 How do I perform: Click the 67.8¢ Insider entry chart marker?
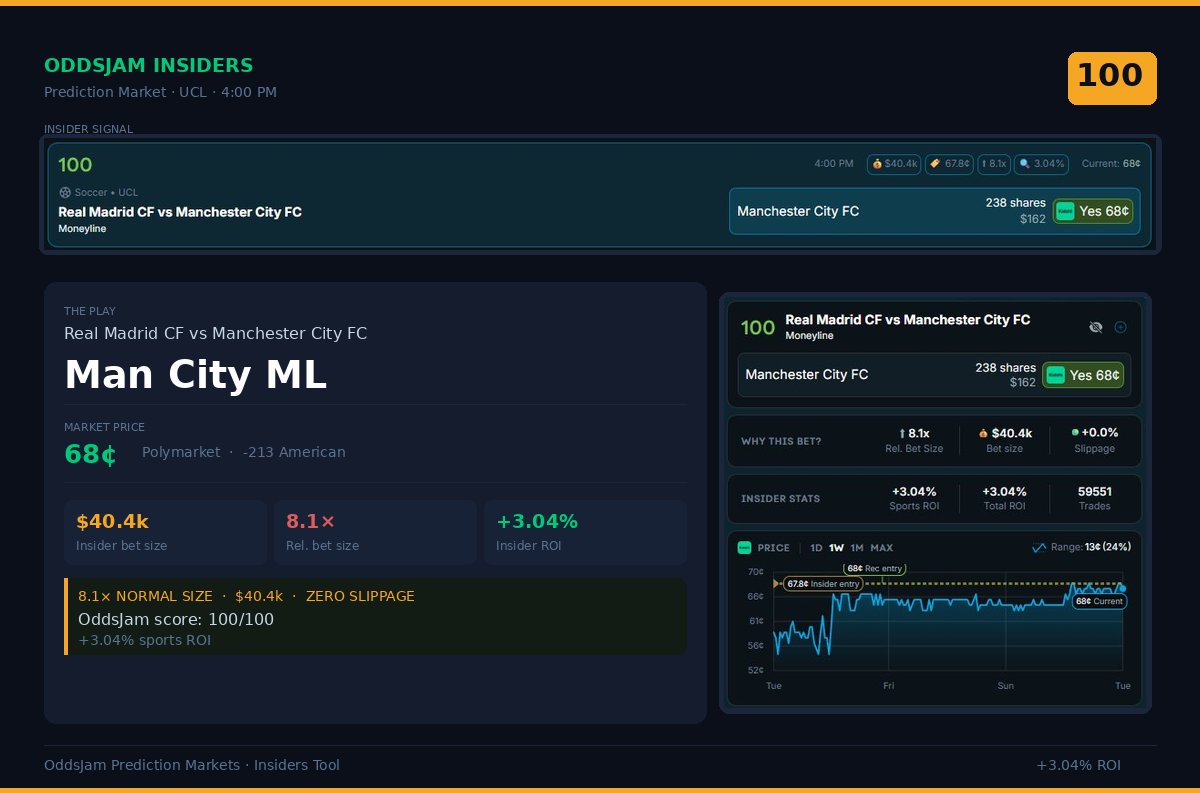point(822,584)
